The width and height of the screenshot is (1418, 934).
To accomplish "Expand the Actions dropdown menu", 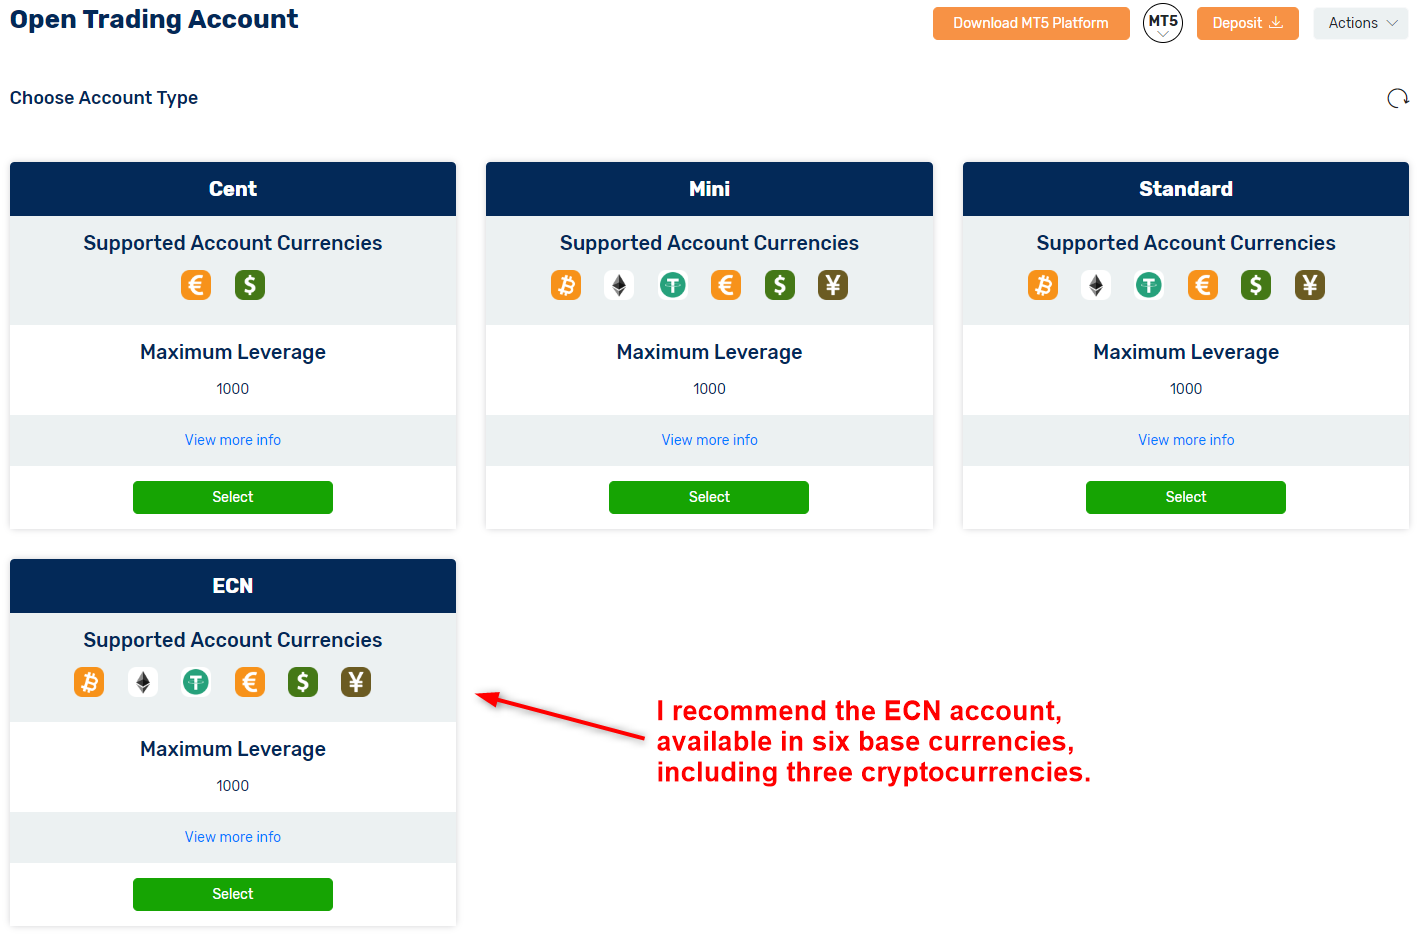I will pyautogui.click(x=1361, y=23).
